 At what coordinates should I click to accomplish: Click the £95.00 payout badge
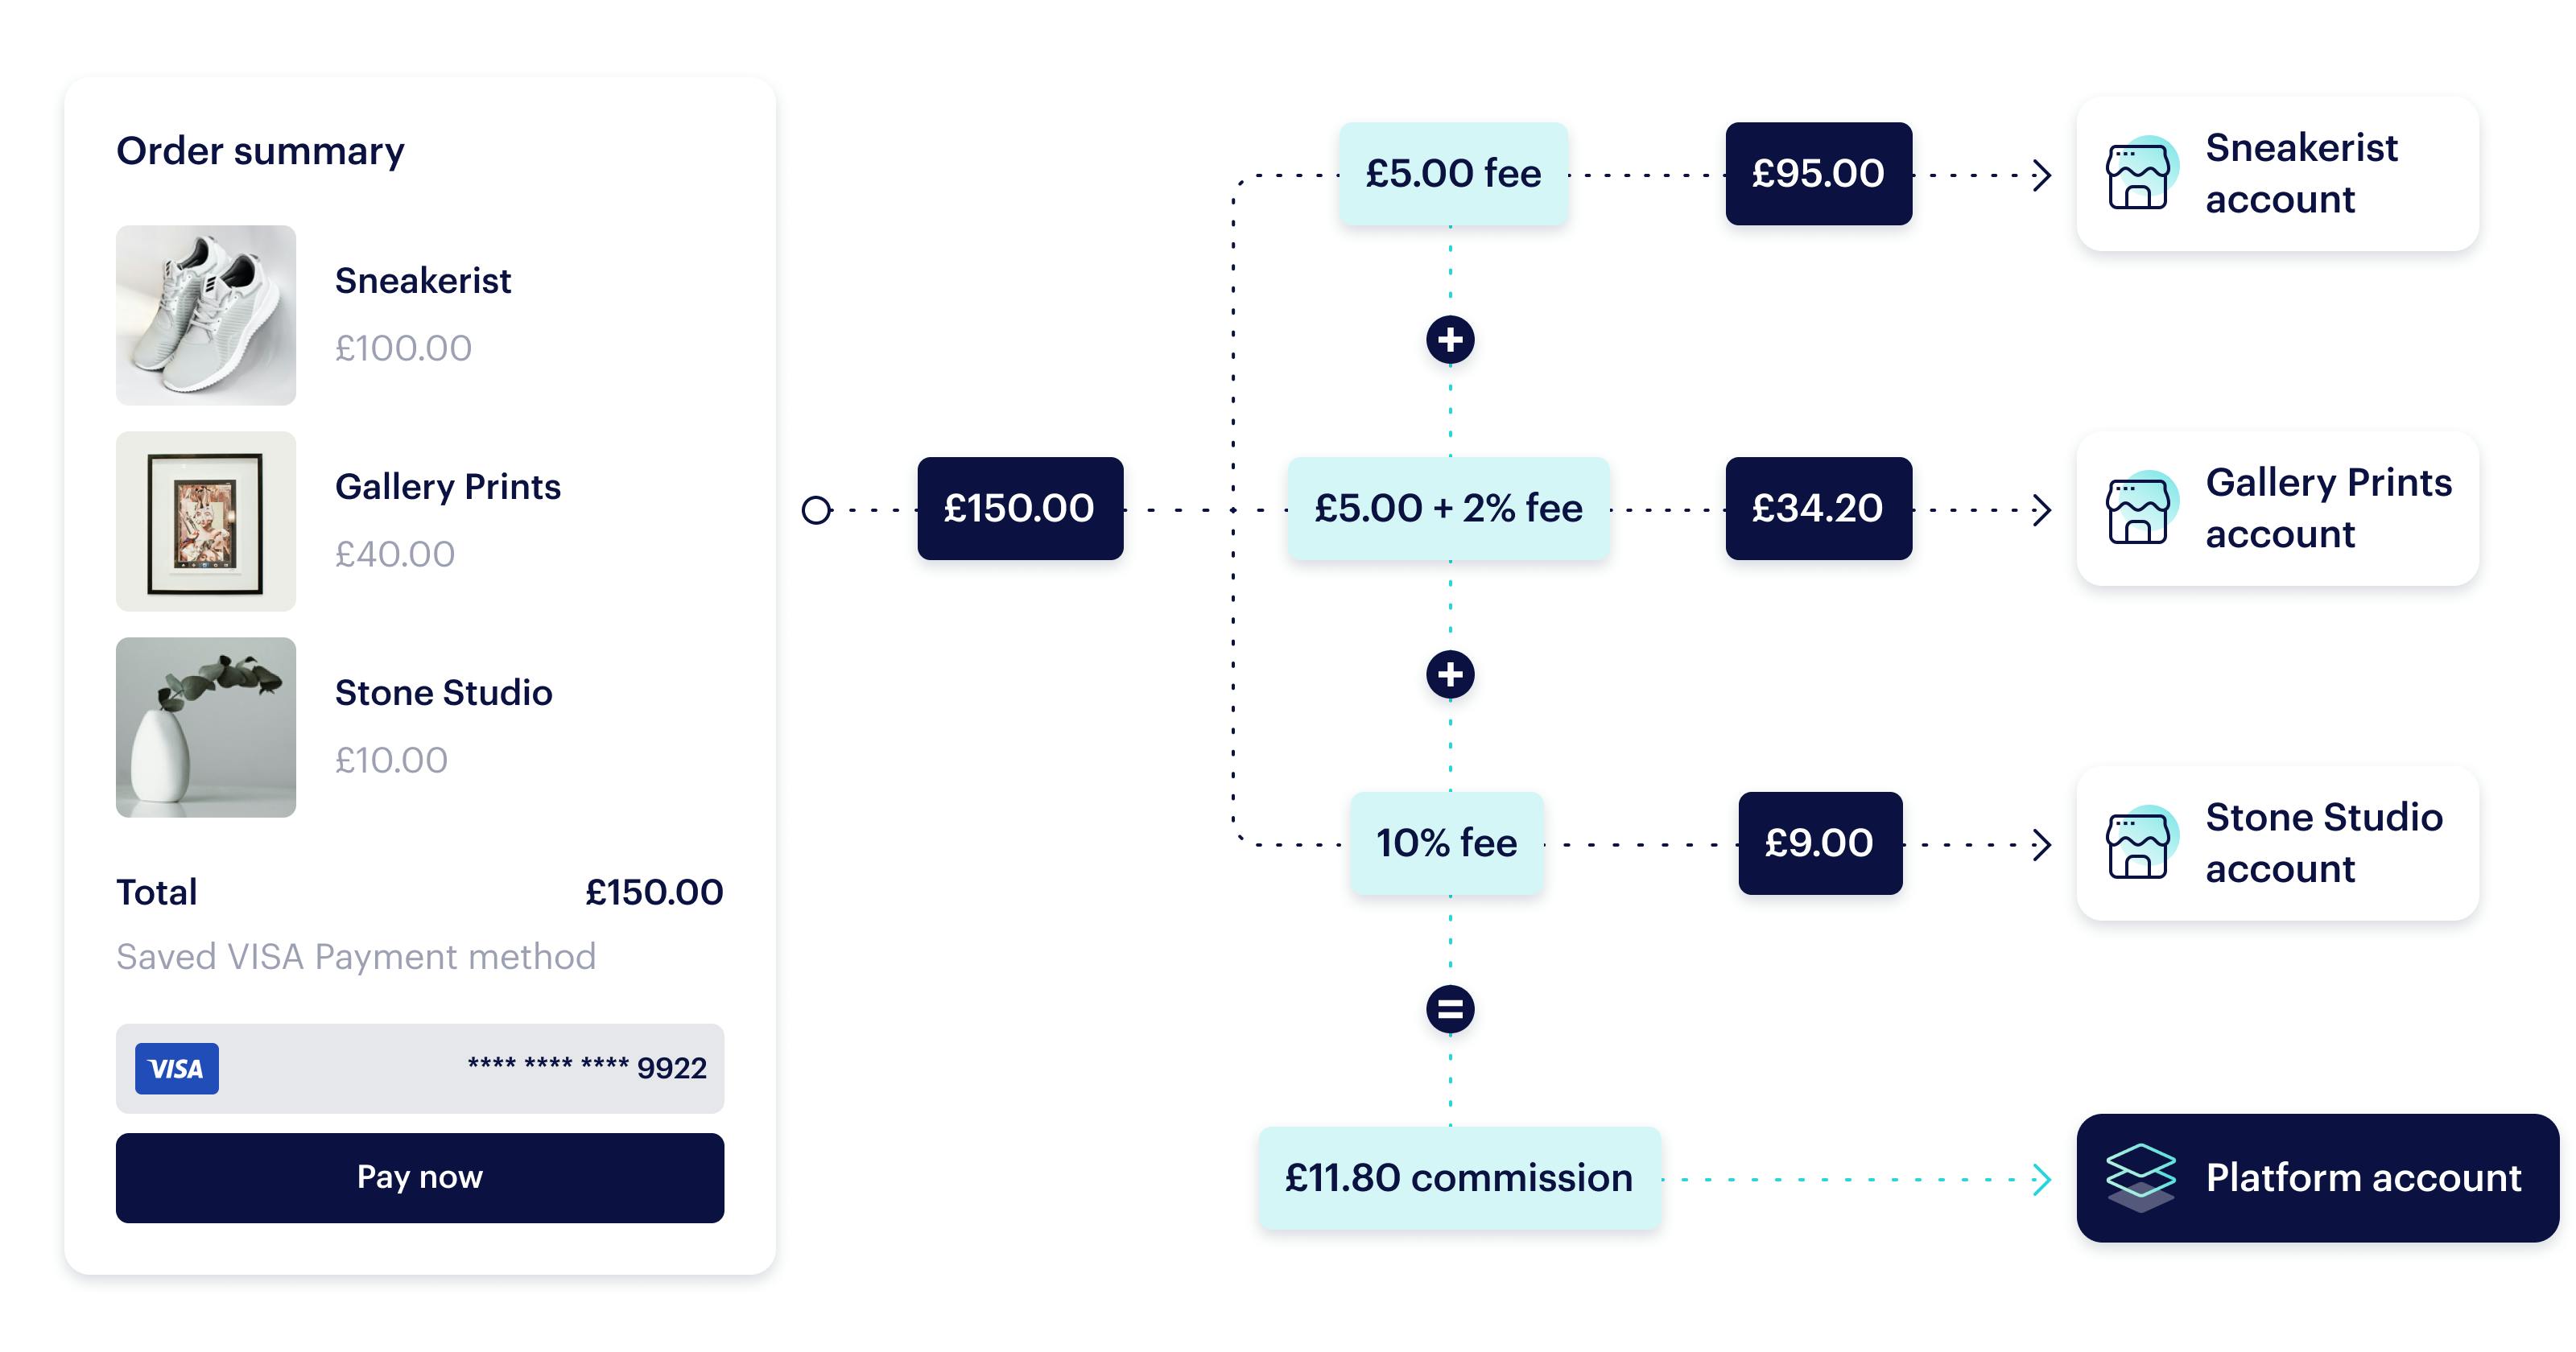point(1818,173)
